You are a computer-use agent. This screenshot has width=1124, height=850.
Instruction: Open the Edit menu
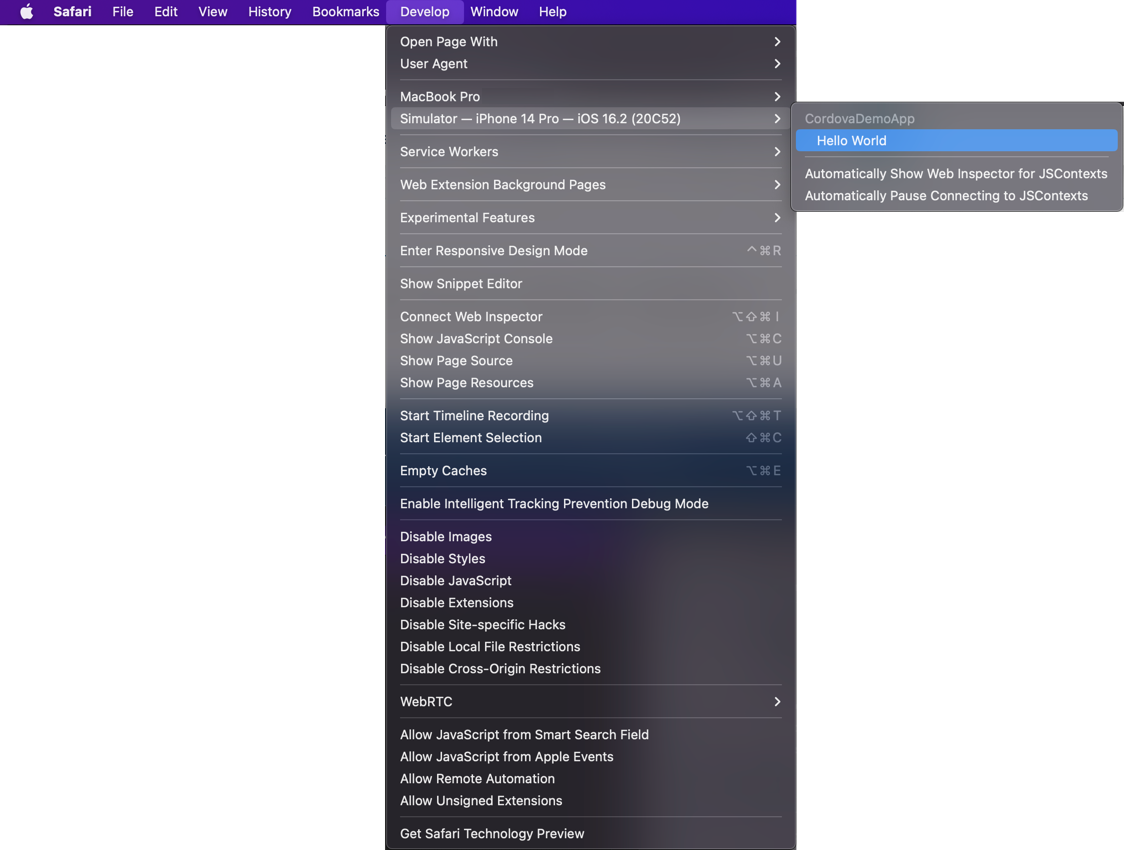[166, 11]
